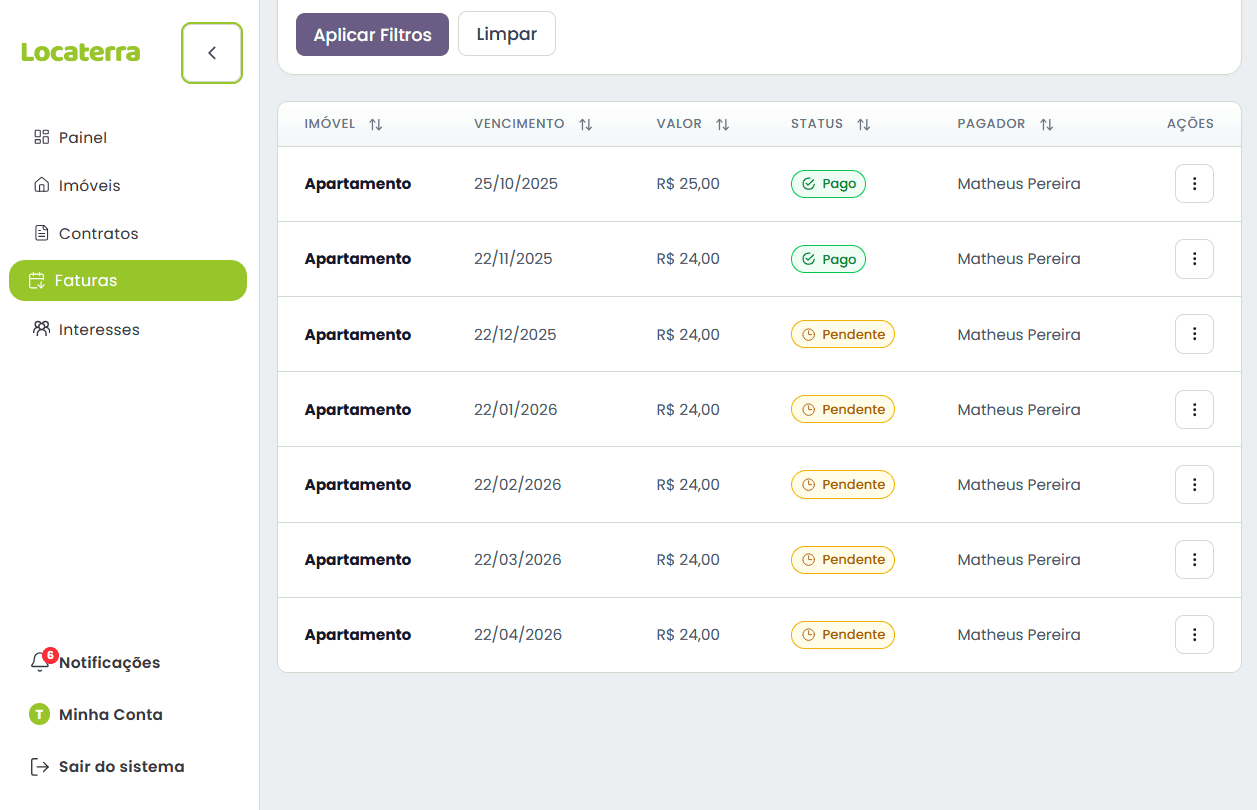Click the Minha Conta avatar icon
The height and width of the screenshot is (810, 1257).
coord(39,714)
